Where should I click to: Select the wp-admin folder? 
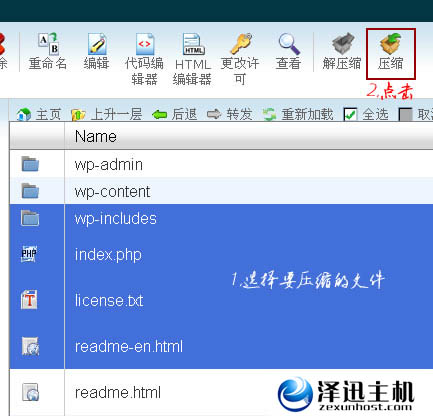tap(221, 164)
